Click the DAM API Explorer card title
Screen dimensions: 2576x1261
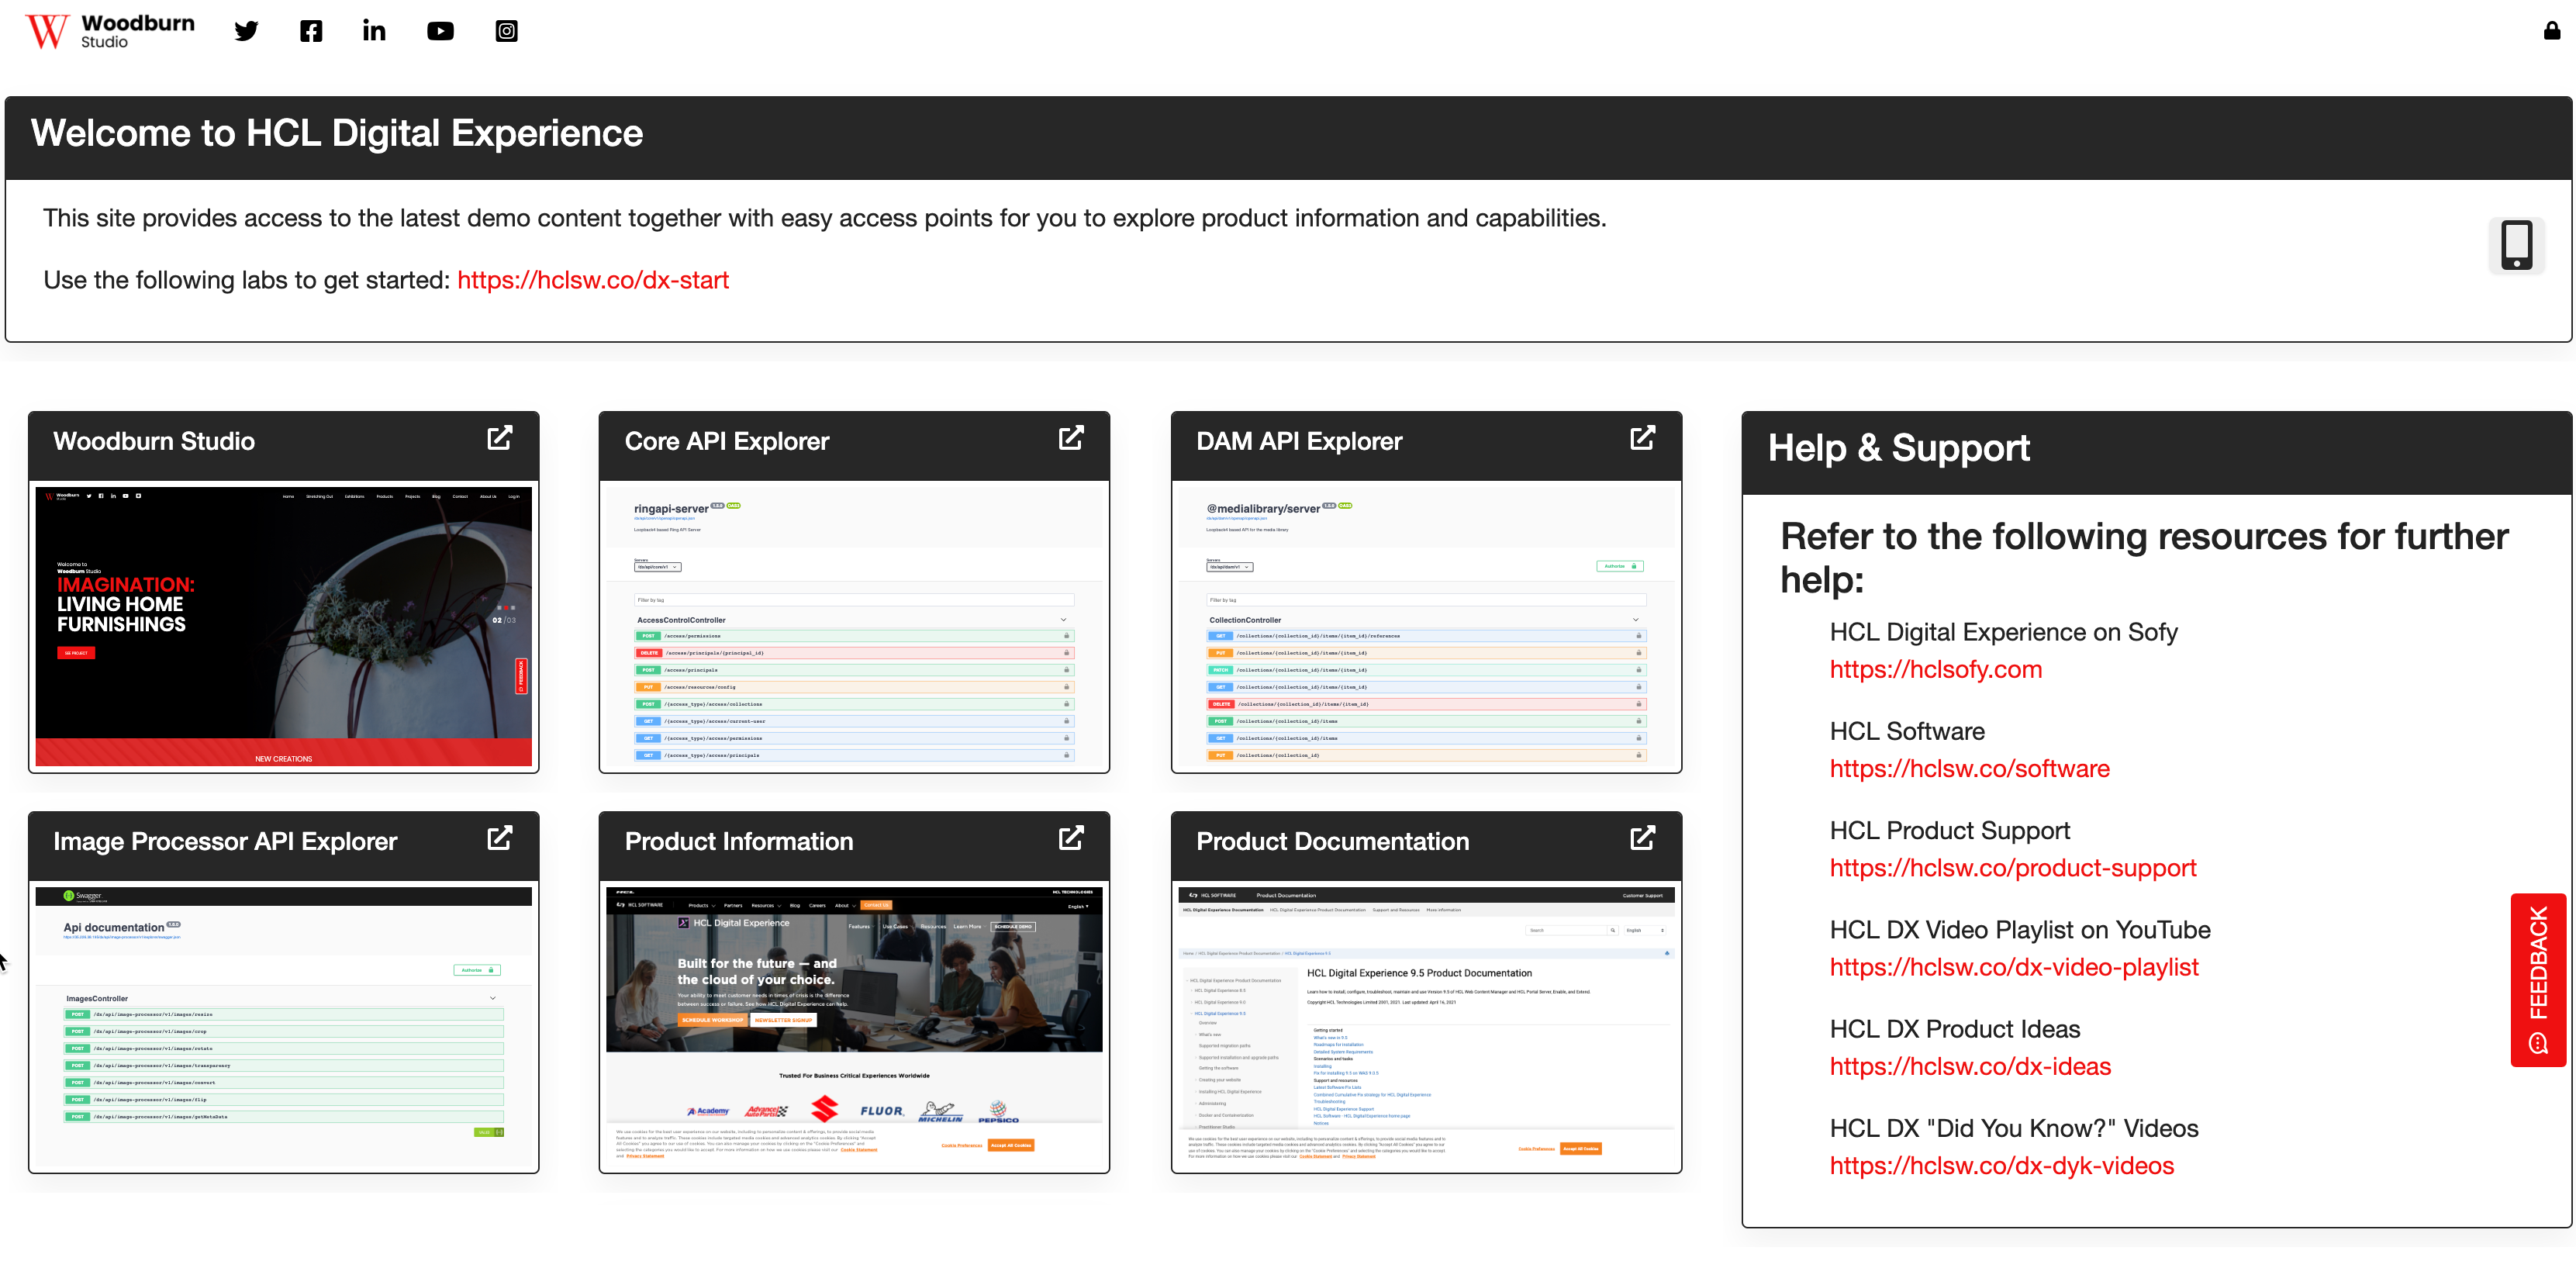pos(1299,441)
